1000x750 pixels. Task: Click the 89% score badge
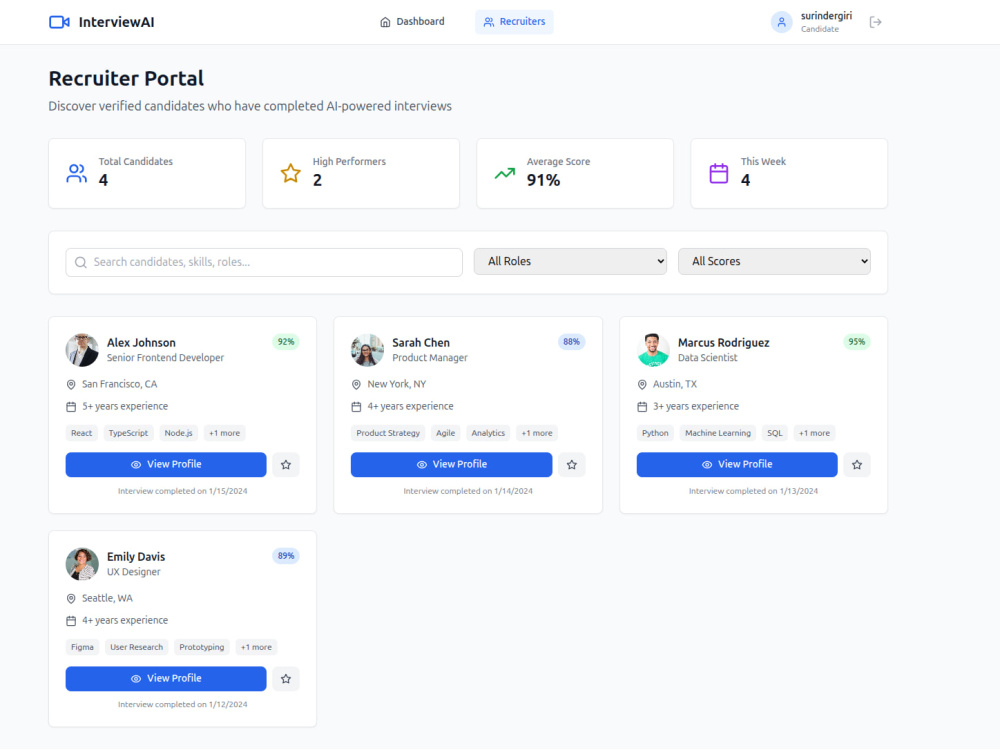(x=286, y=555)
